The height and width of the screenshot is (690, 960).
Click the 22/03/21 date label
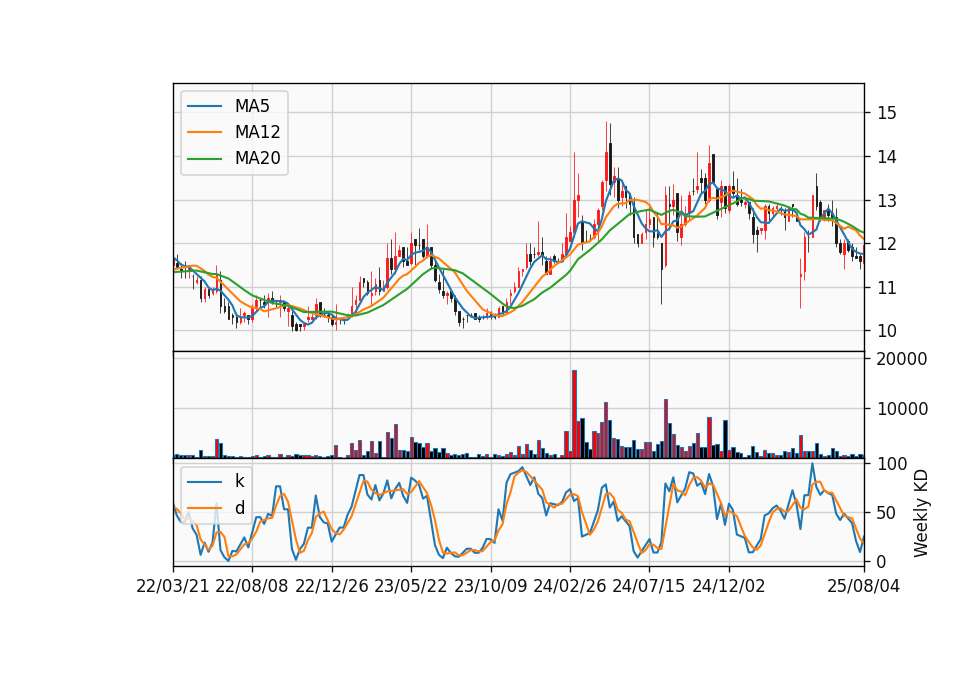pyautogui.click(x=173, y=586)
